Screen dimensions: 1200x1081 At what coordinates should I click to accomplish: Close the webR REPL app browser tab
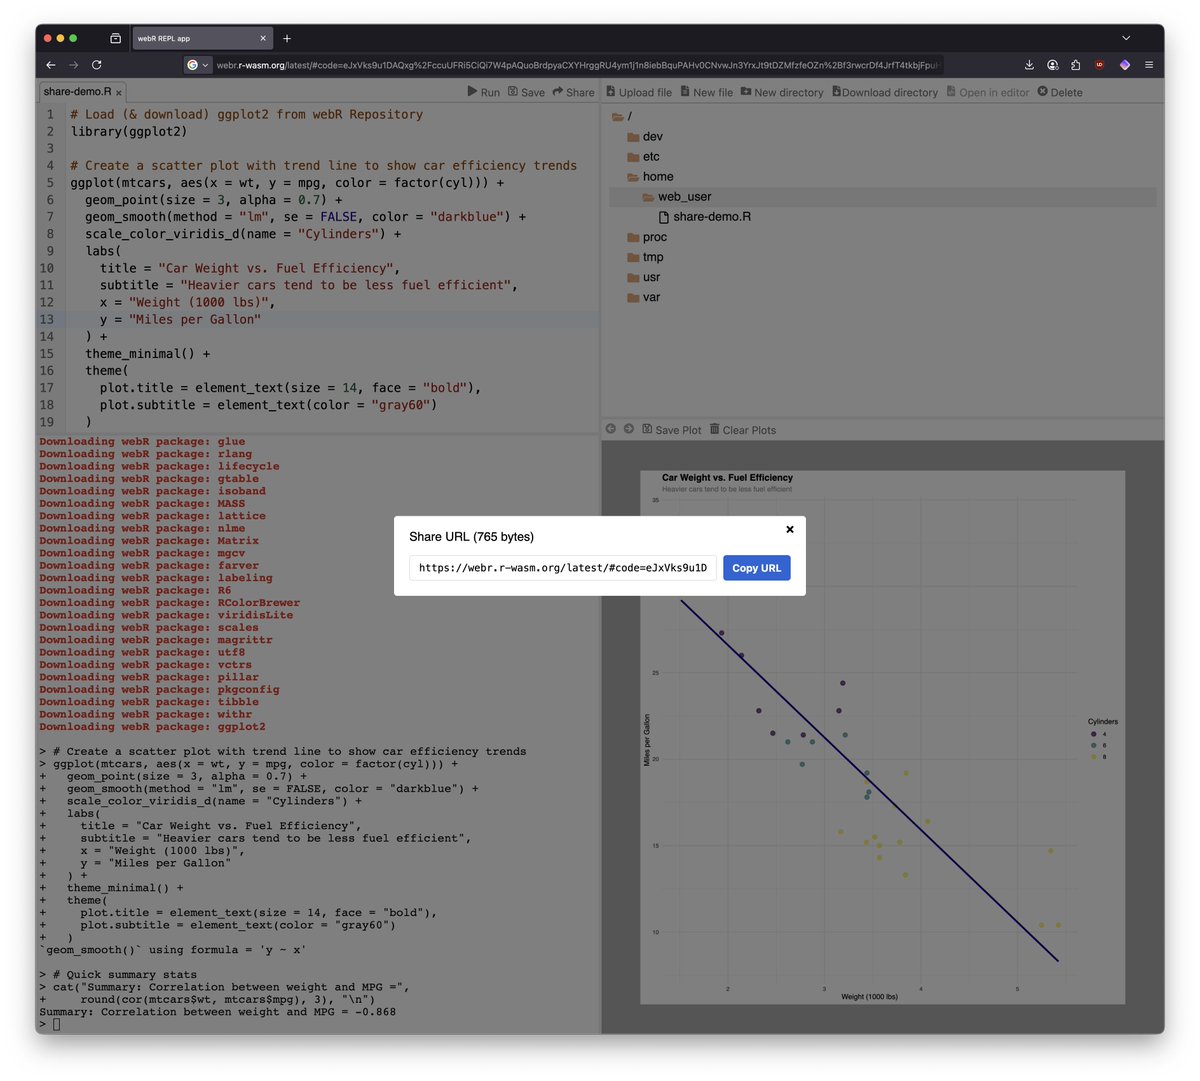click(263, 38)
